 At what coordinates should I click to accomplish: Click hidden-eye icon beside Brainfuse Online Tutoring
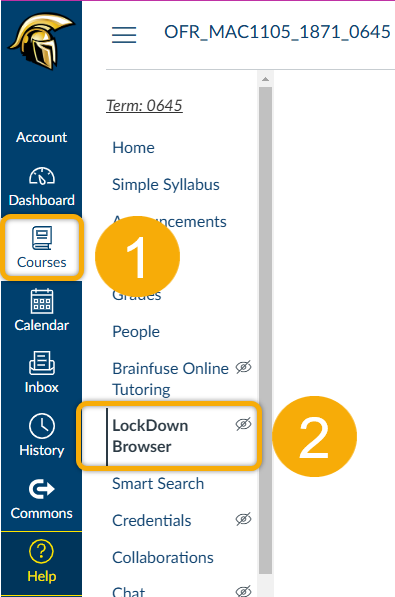pyautogui.click(x=243, y=367)
